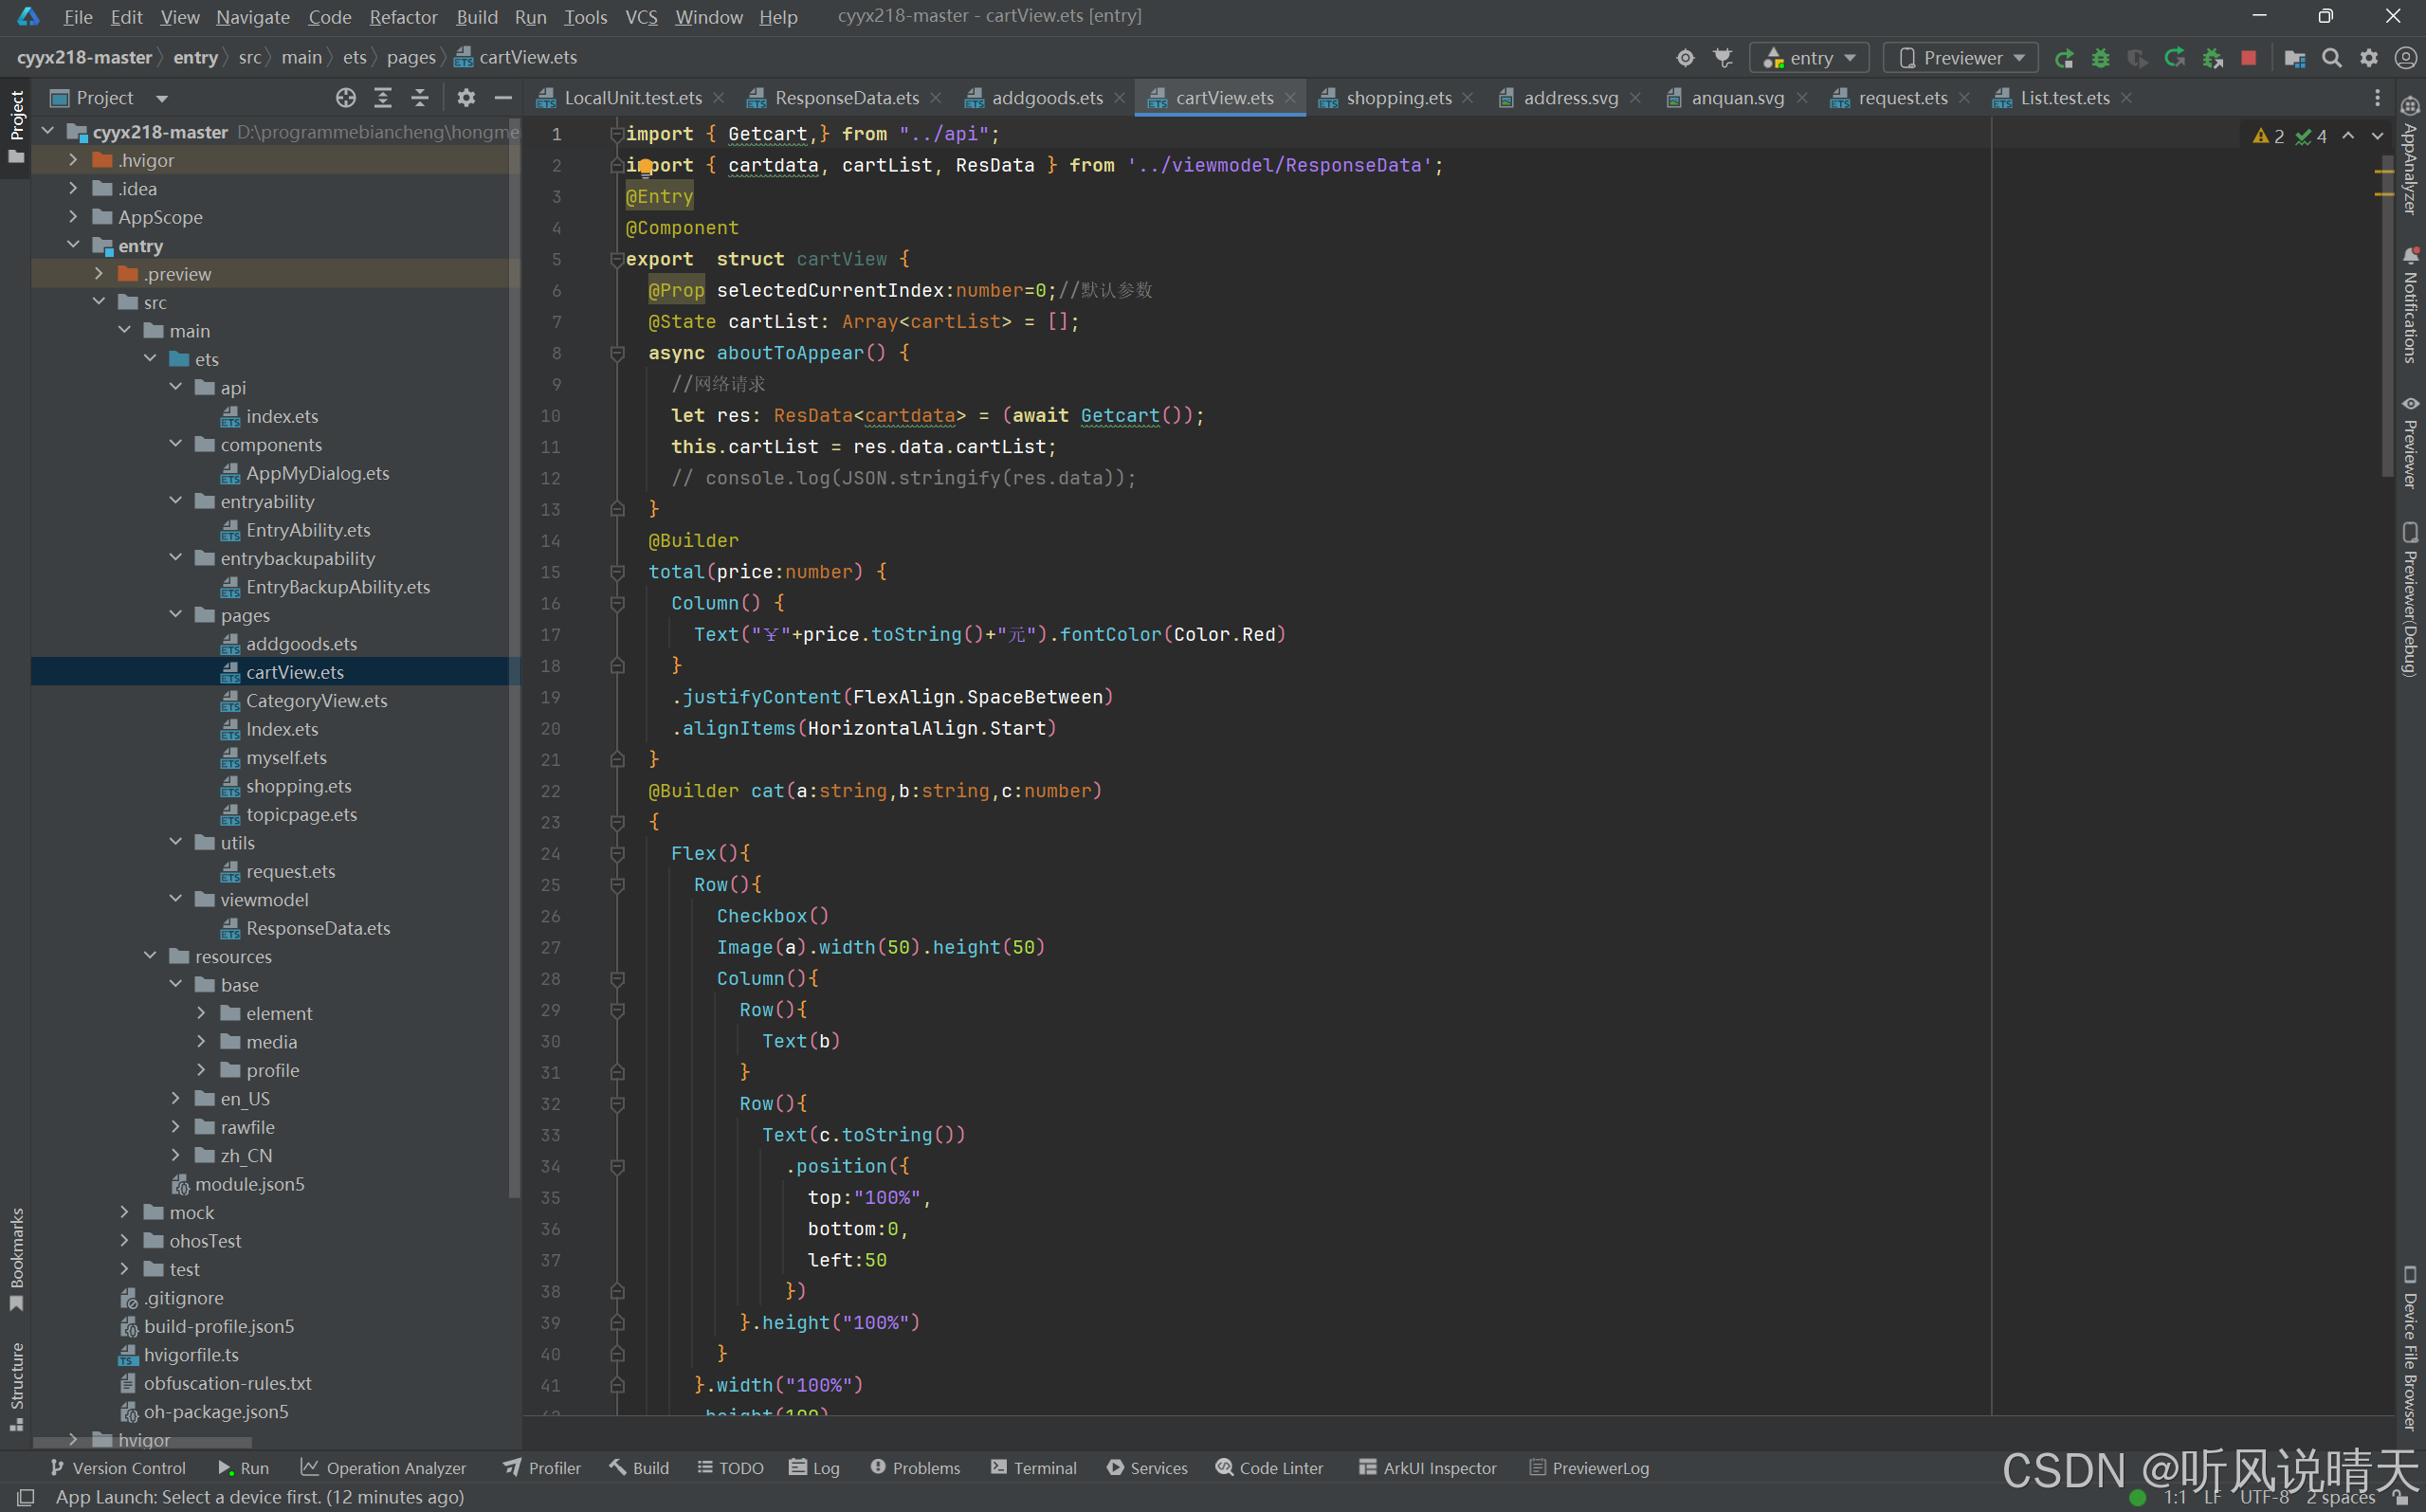The image size is (2426, 1512).
Task: Toggle the Notifications side panel
Action: point(2410,305)
